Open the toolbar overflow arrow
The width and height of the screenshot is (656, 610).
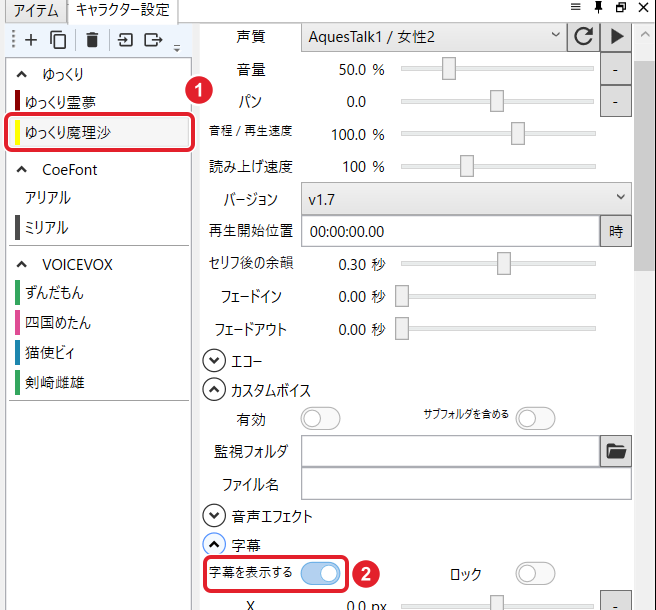(177, 48)
